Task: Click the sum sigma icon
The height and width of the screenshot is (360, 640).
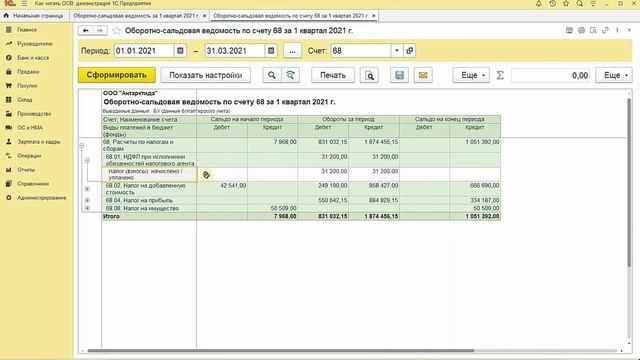Action: pyautogui.click(x=500, y=75)
